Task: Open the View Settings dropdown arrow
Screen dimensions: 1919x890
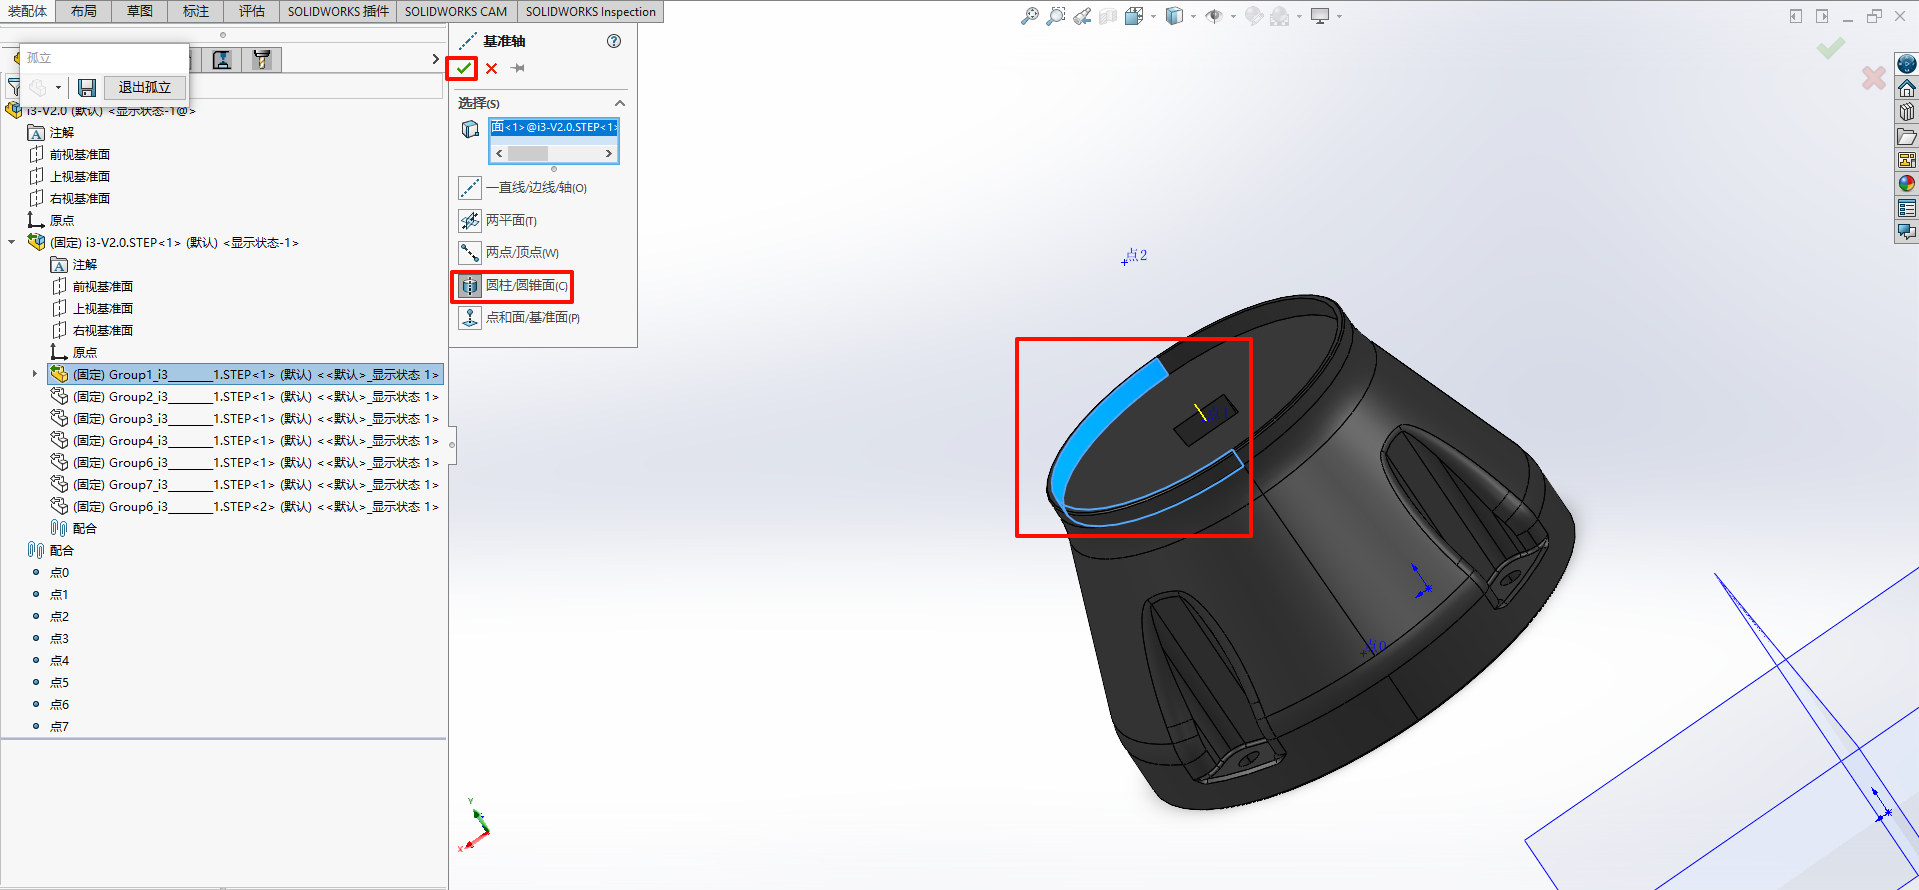Action: pyautogui.click(x=1339, y=16)
